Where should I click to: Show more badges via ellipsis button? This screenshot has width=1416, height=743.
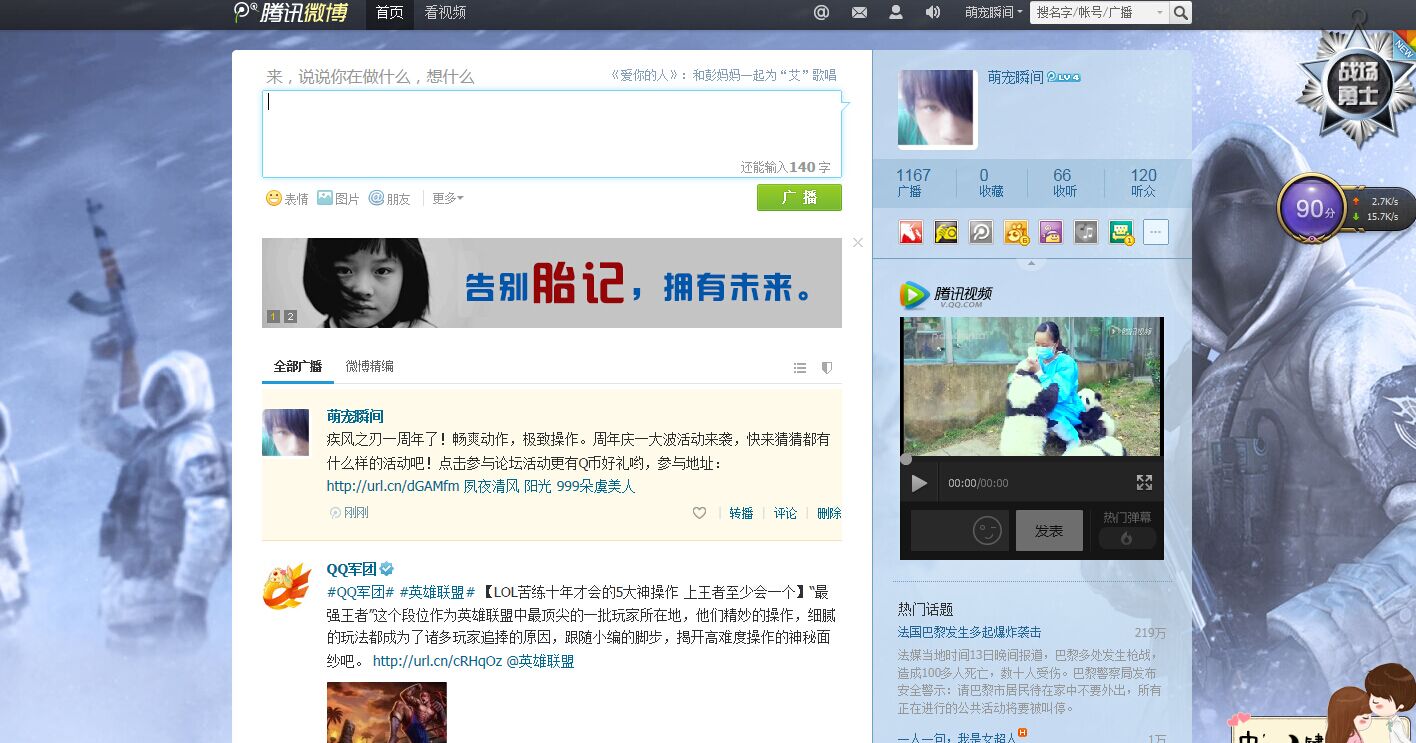pyautogui.click(x=1156, y=232)
